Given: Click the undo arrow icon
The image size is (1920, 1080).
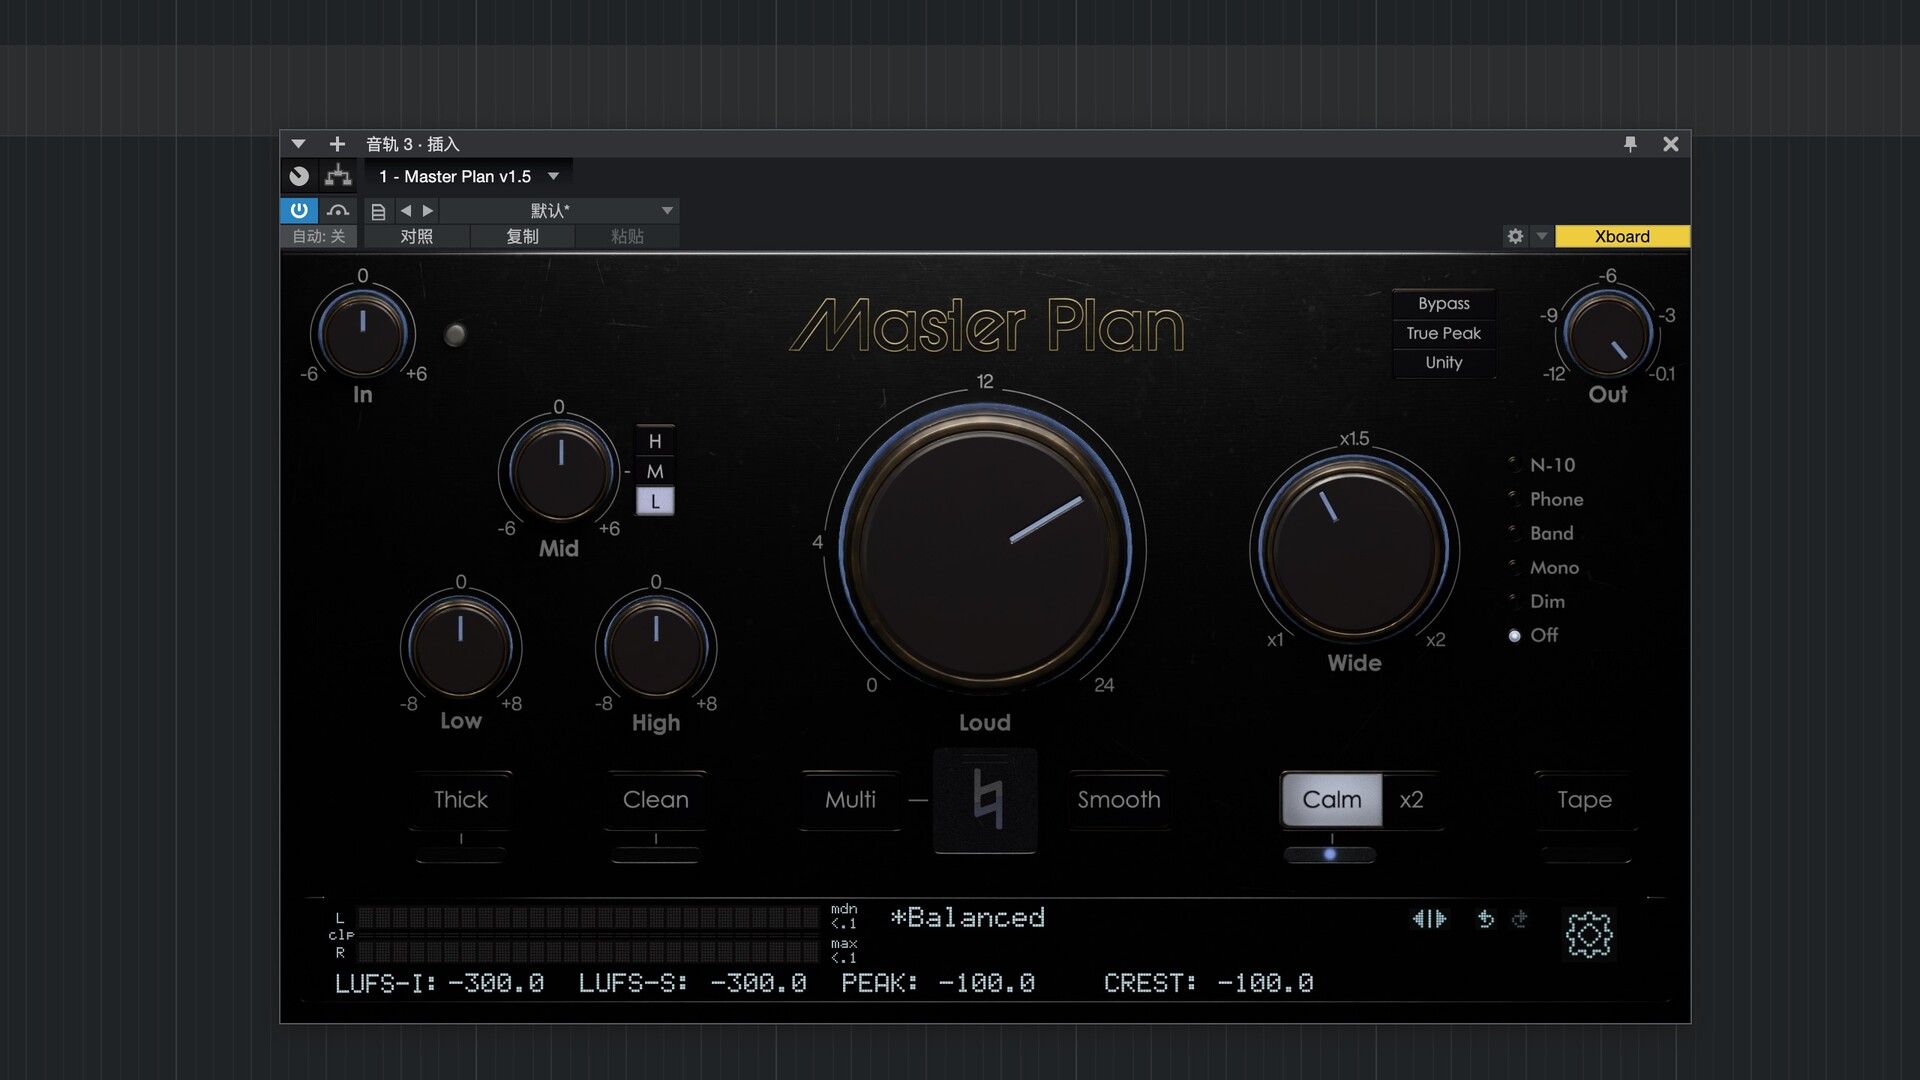Looking at the screenshot, I should pos(1485,918).
